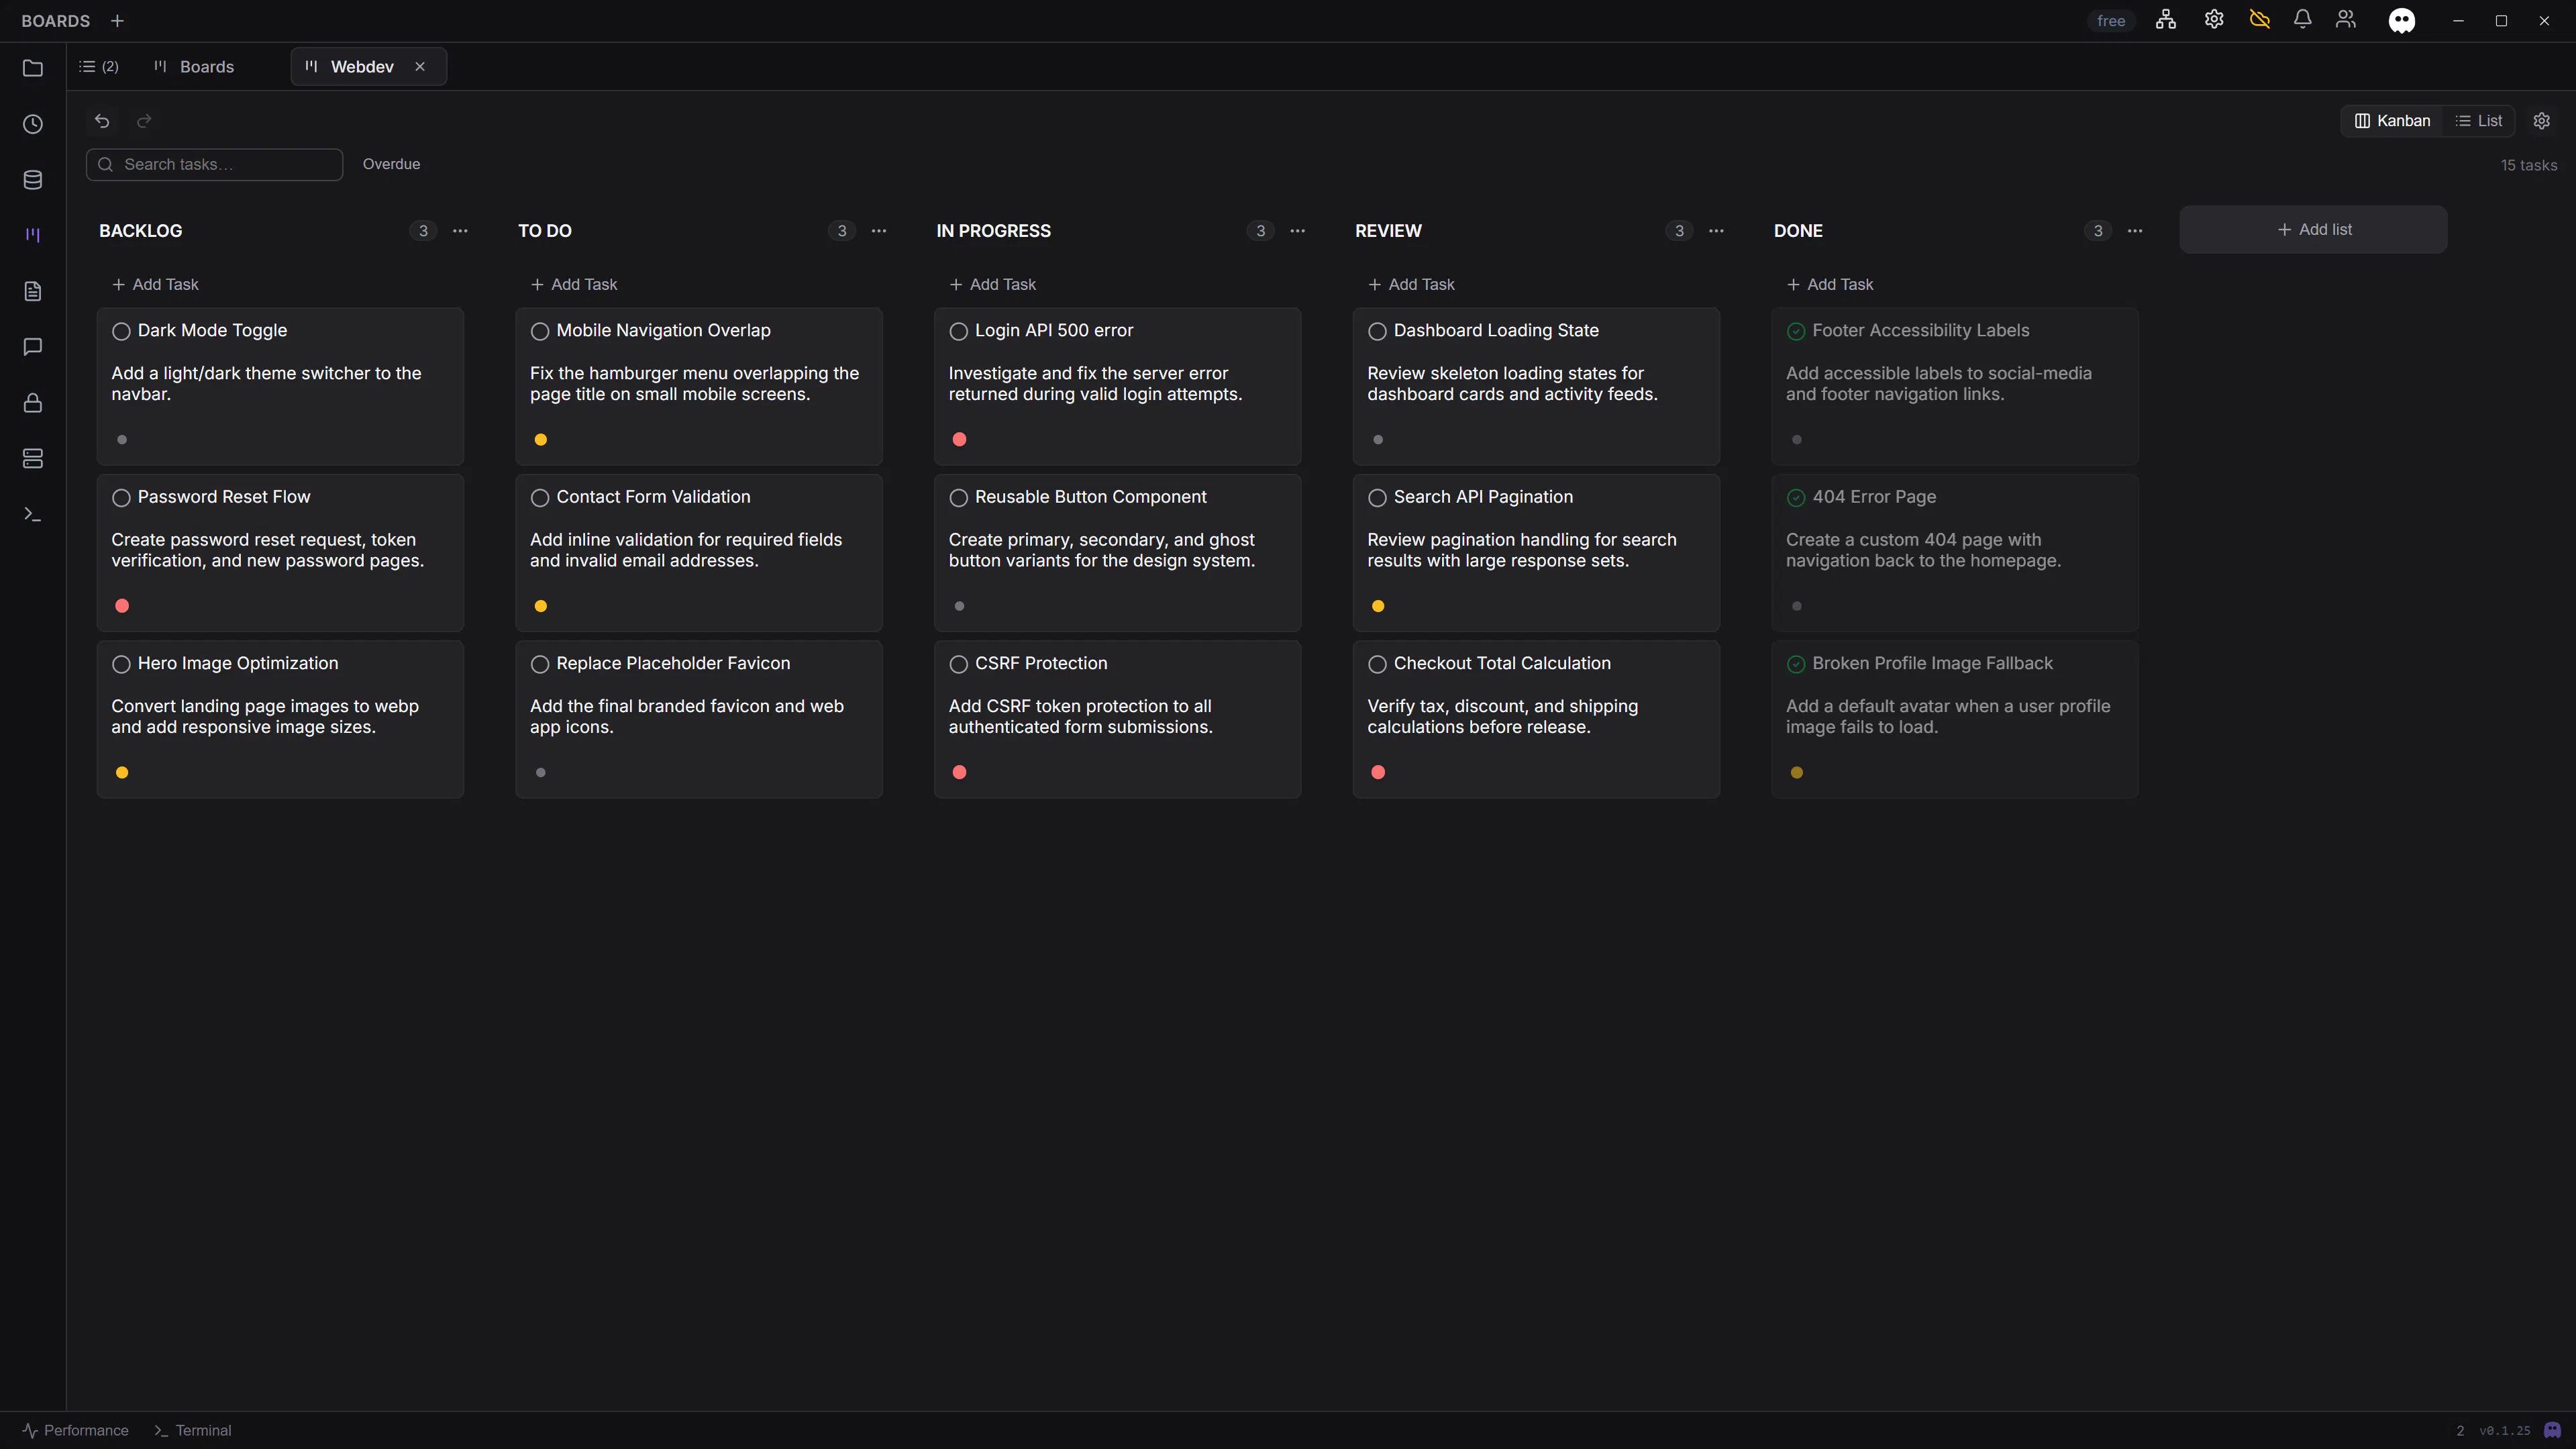Open the clock history sidebar icon
This screenshot has height=1449, width=2576.
pyautogui.click(x=33, y=124)
